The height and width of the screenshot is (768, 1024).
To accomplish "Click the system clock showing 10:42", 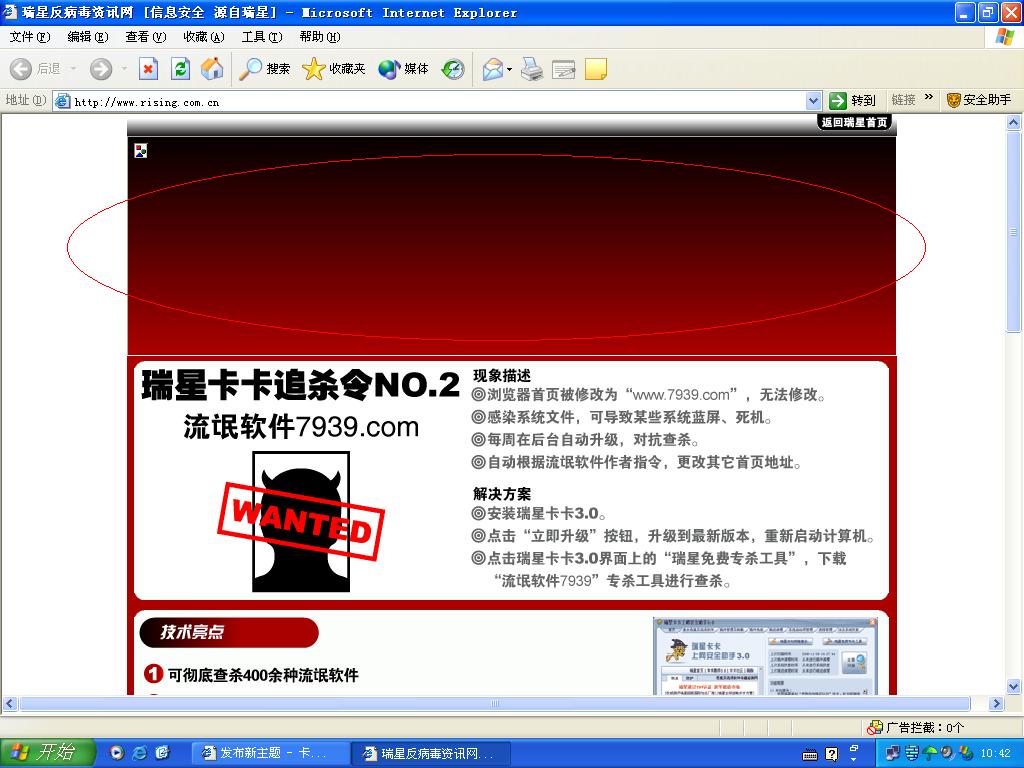I will click(x=995, y=753).
